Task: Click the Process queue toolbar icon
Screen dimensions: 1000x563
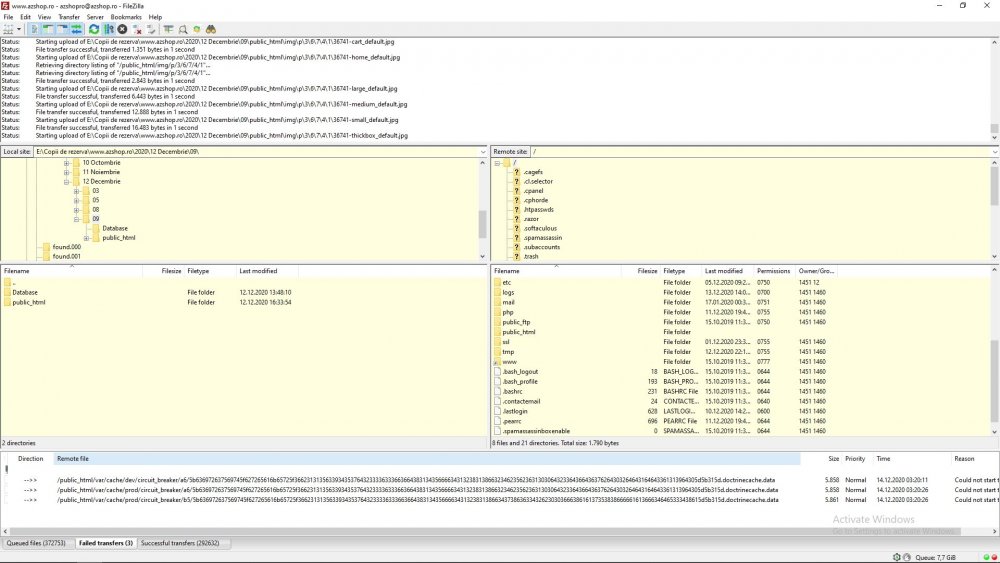Action: coord(108,29)
